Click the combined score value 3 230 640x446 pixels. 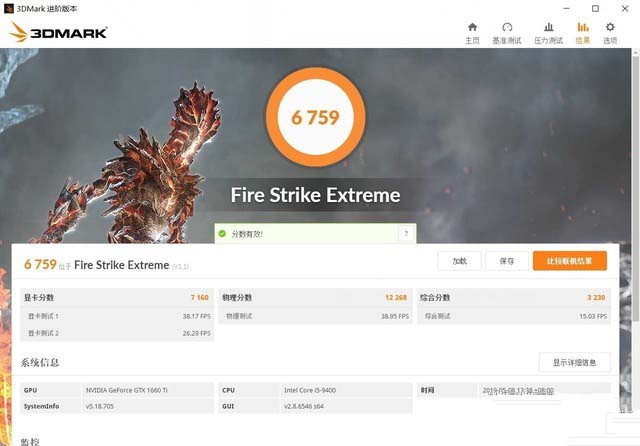[x=596, y=297]
